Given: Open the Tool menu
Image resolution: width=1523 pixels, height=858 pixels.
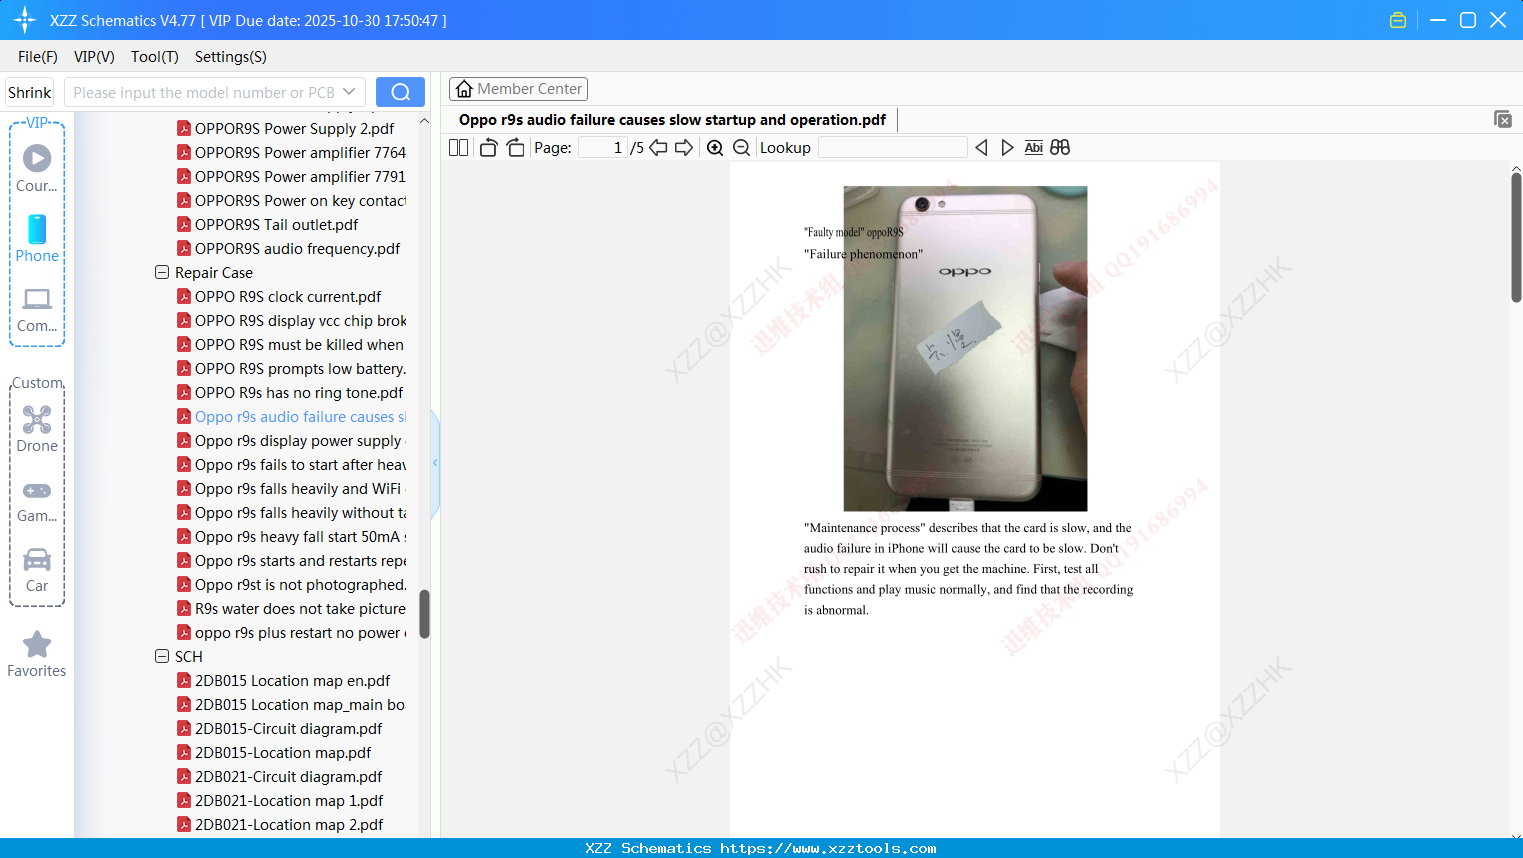Looking at the screenshot, I should pos(154,57).
